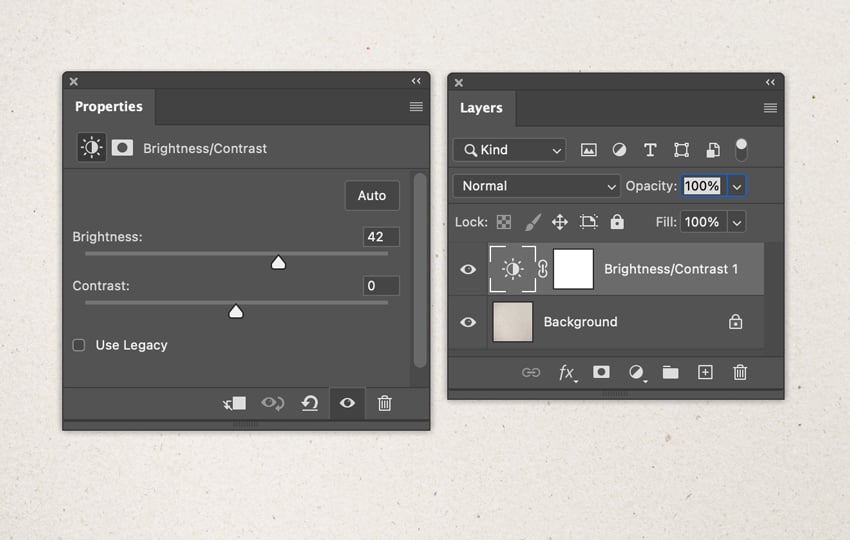Screen dimensions: 850x540
Task: Click the Brightness slider handle
Action: [x=279, y=262]
